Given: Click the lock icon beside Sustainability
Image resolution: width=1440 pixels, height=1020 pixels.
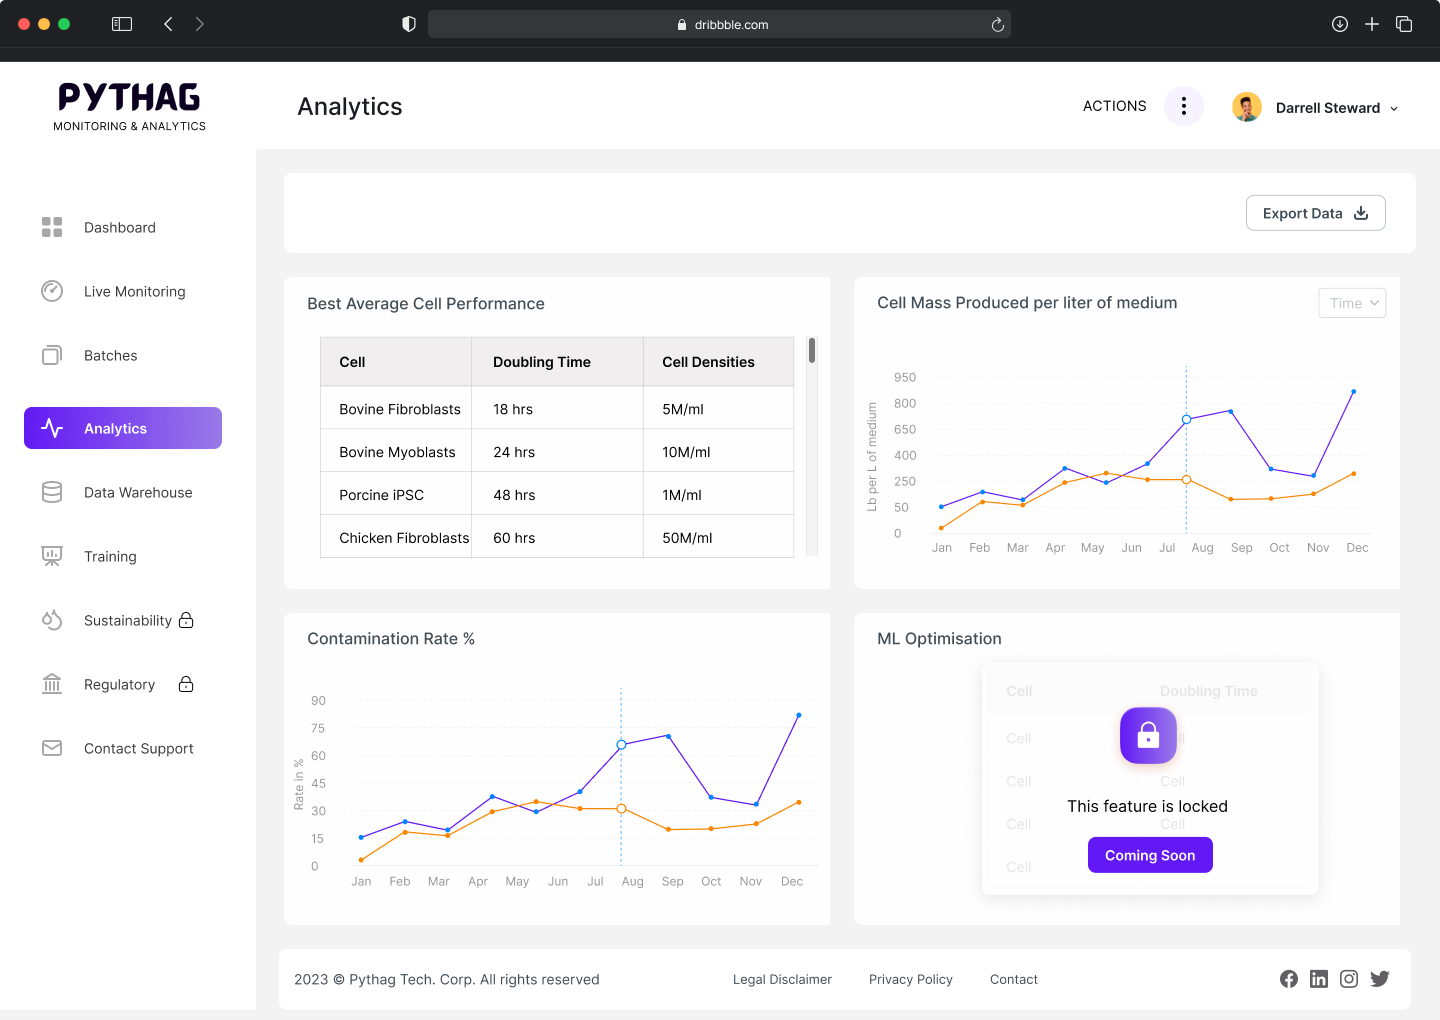Looking at the screenshot, I should [186, 620].
